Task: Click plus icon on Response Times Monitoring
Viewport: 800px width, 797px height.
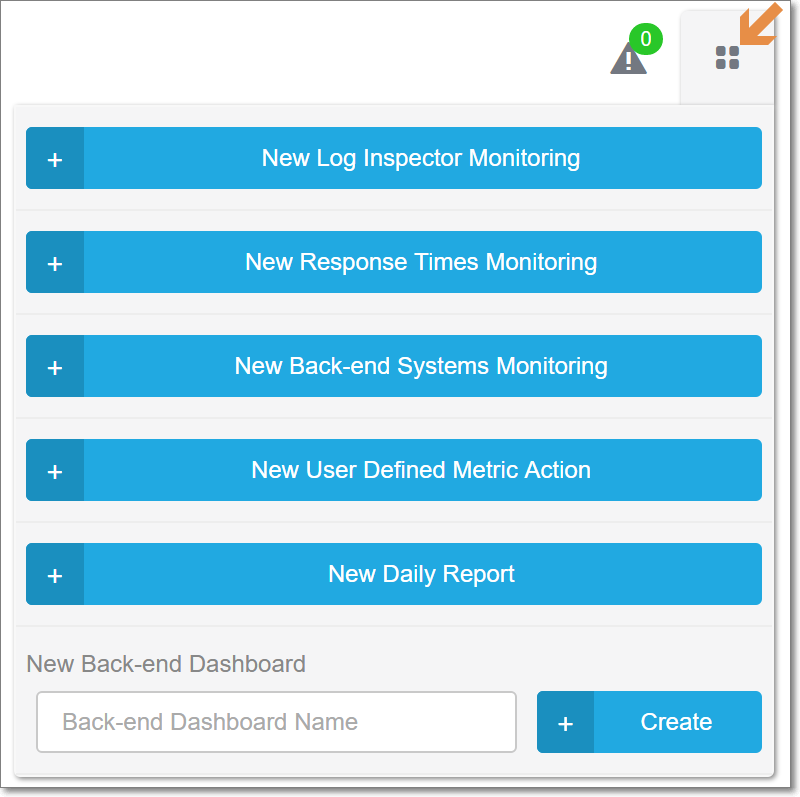Action: [55, 263]
